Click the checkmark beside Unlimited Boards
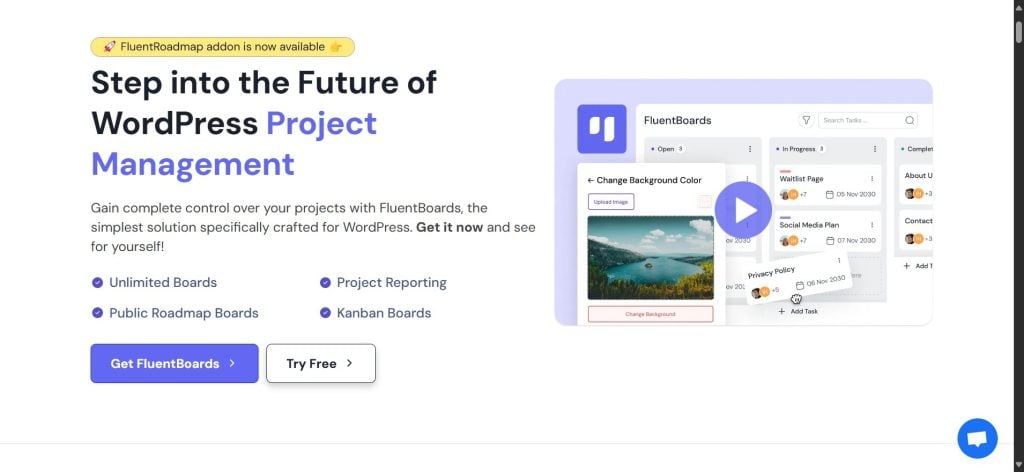 (97, 283)
